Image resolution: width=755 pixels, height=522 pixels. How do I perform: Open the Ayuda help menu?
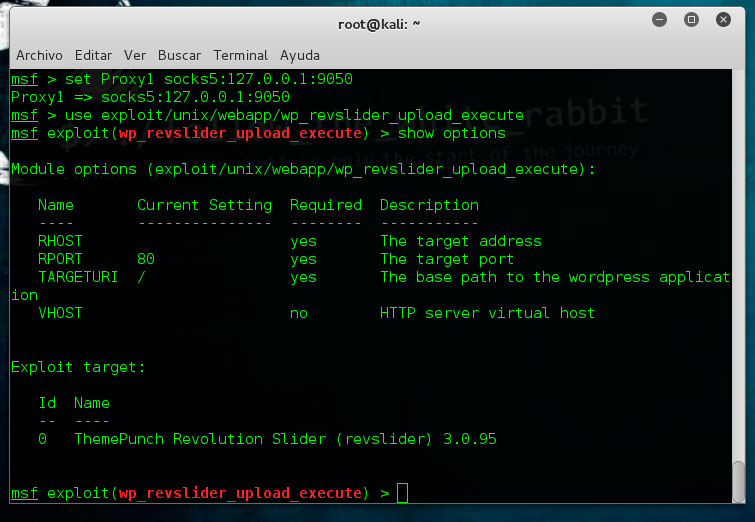pos(300,55)
